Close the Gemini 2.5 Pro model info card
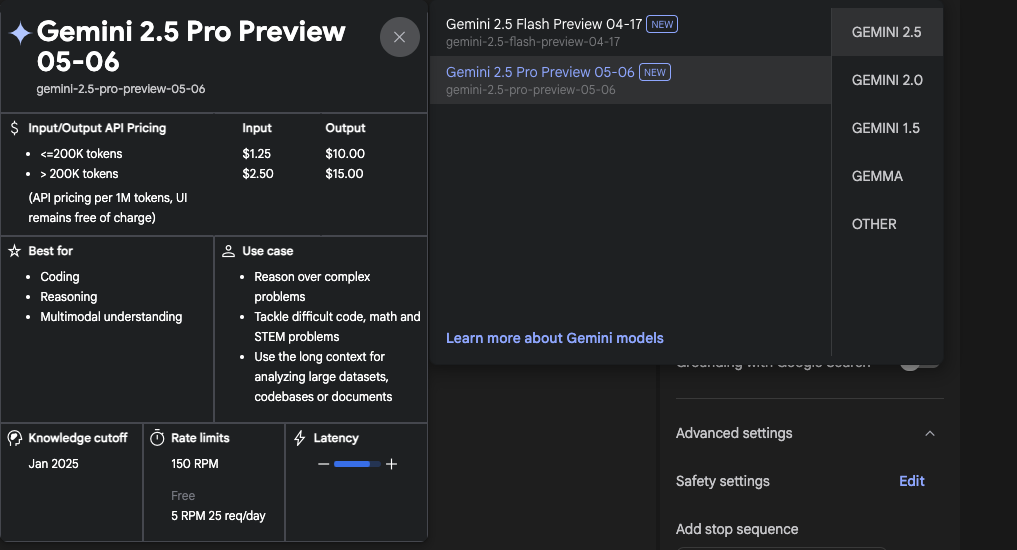Viewport: 1017px width, 550px height. pos(400,37)
